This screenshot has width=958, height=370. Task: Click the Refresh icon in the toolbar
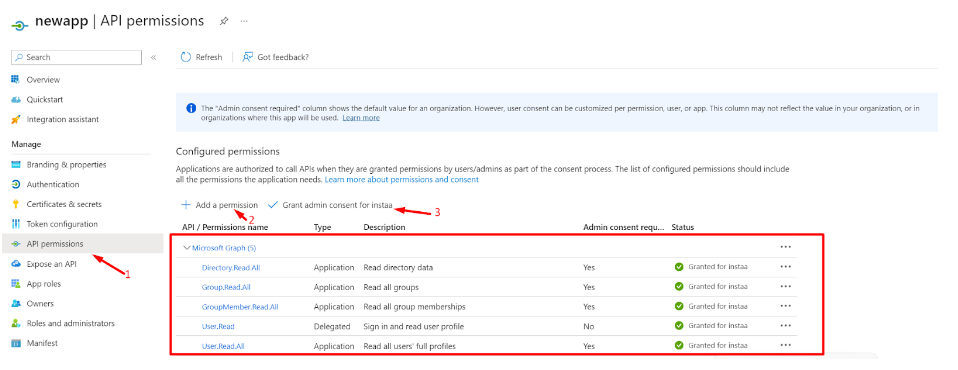(186, 57)
